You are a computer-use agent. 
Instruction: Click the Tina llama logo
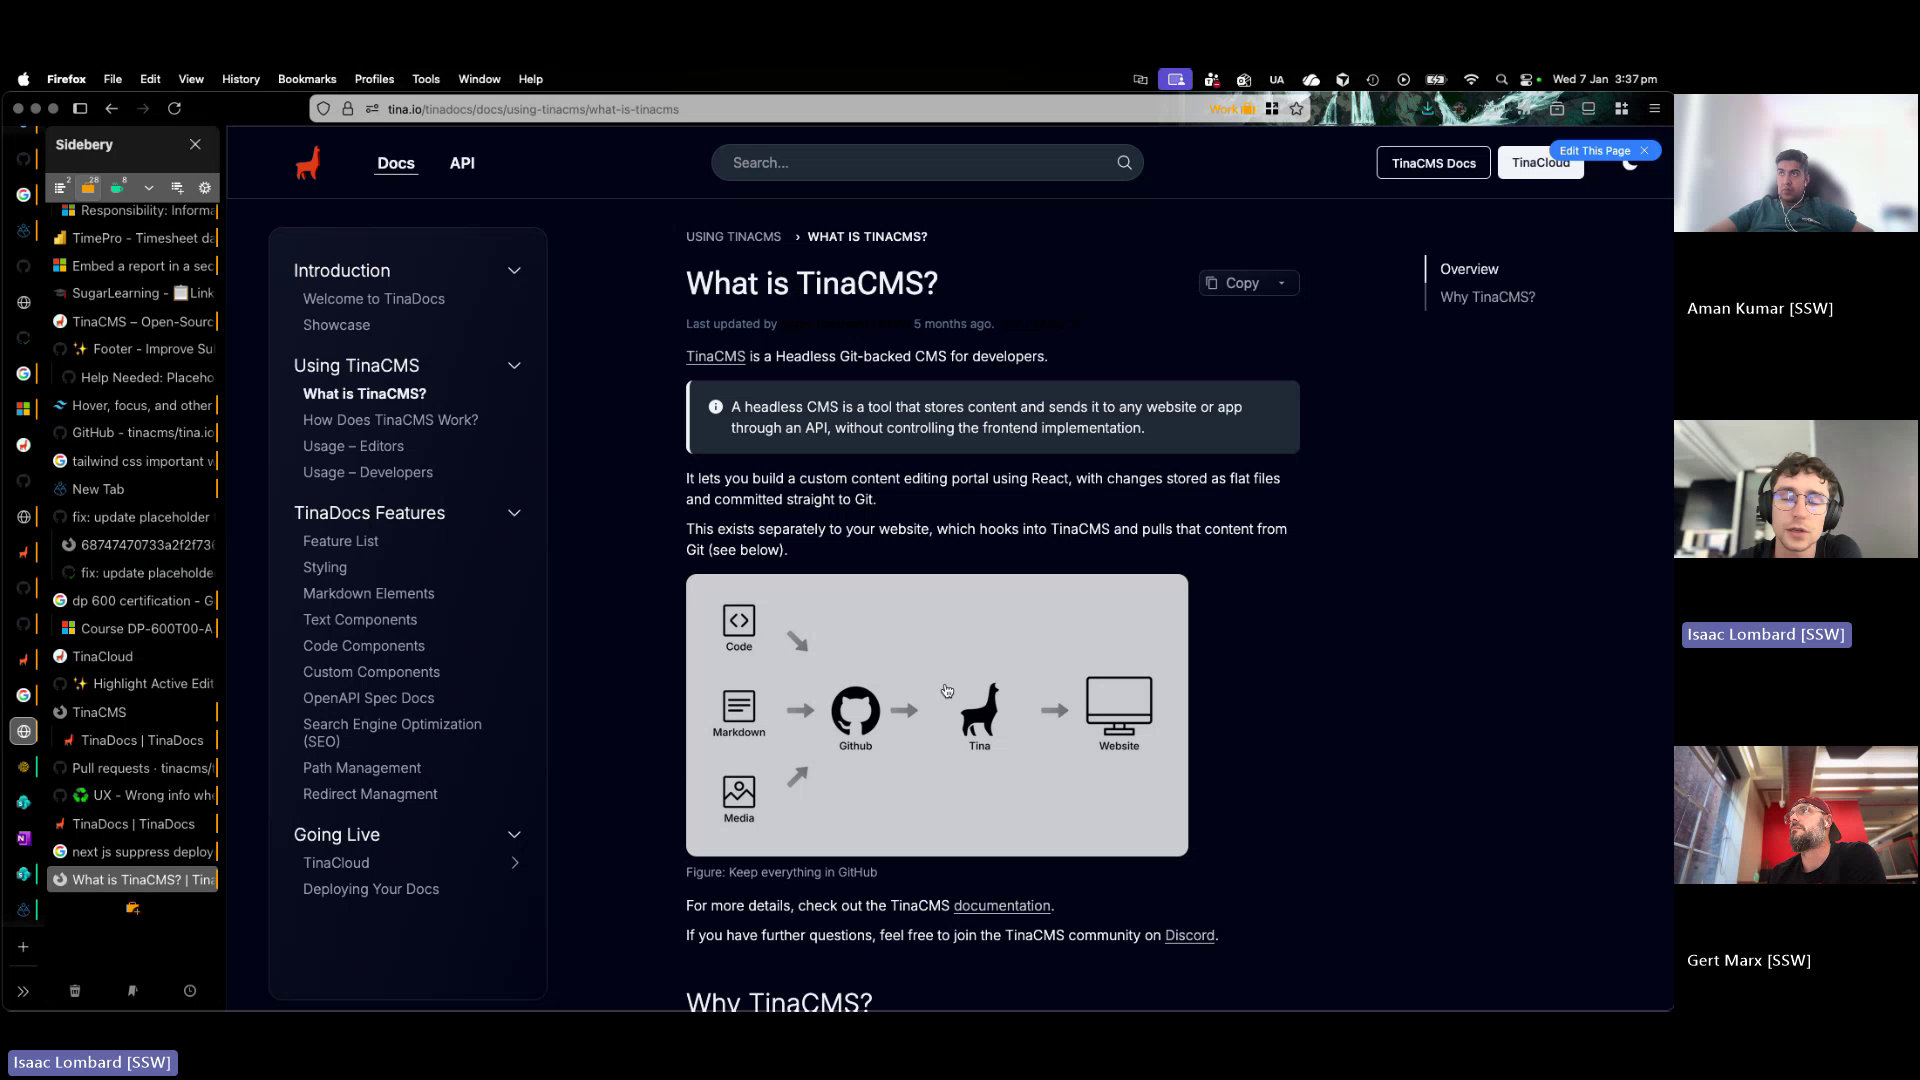pyautogui.click(x=308, y=161)
